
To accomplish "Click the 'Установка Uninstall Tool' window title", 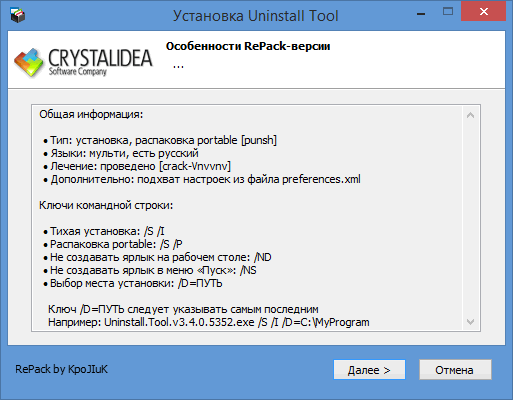I will point(256,16).
